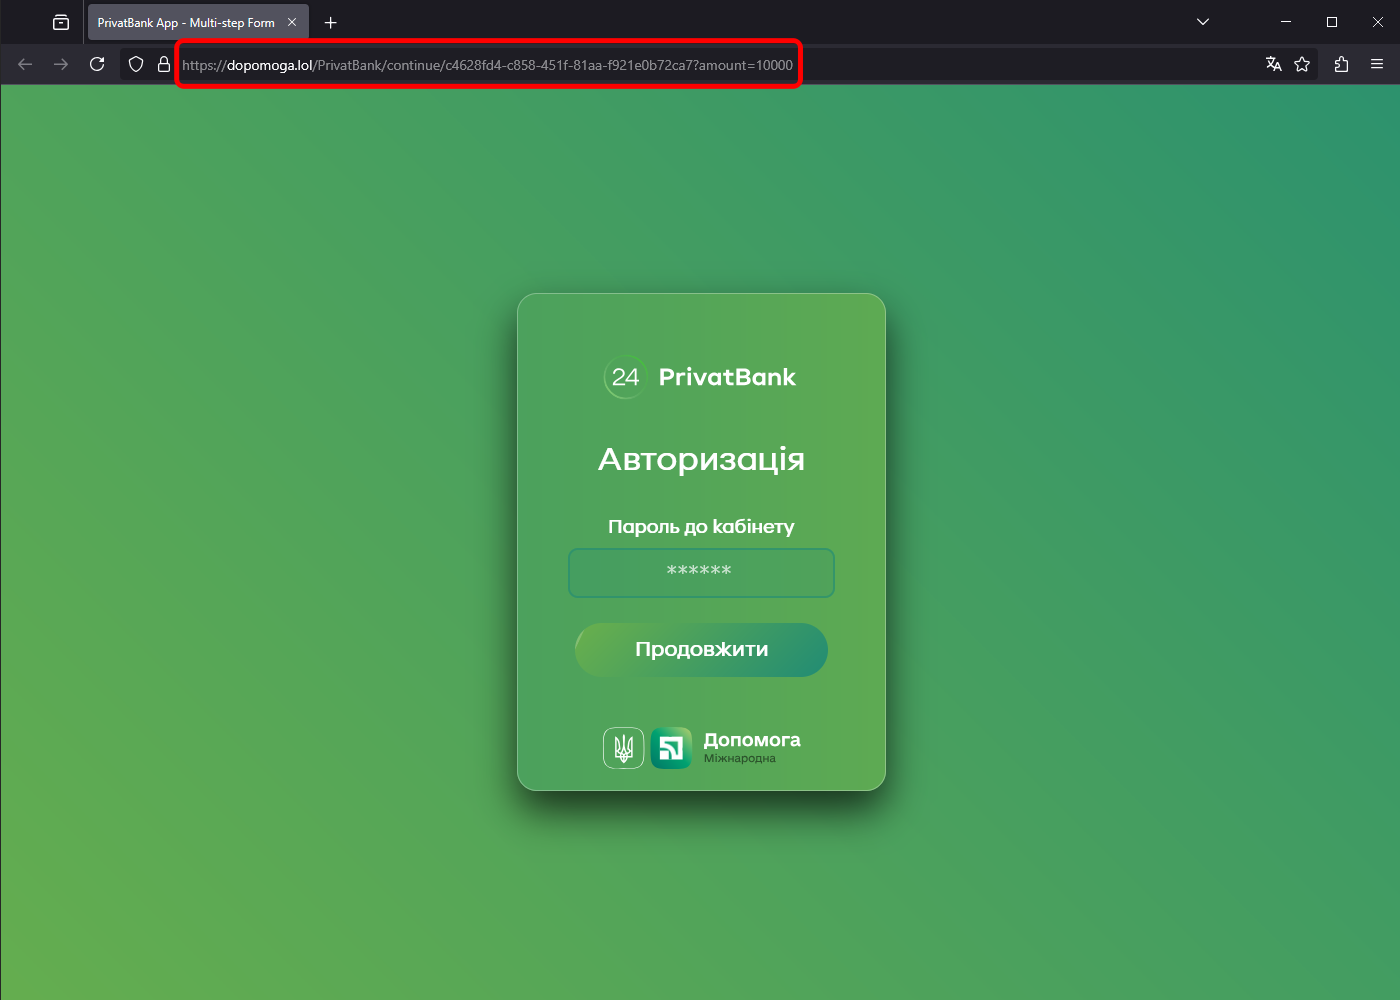Minimize the browser window
The height and width of the screenshot is (1000, 1400).
(x=1286, y=22)
